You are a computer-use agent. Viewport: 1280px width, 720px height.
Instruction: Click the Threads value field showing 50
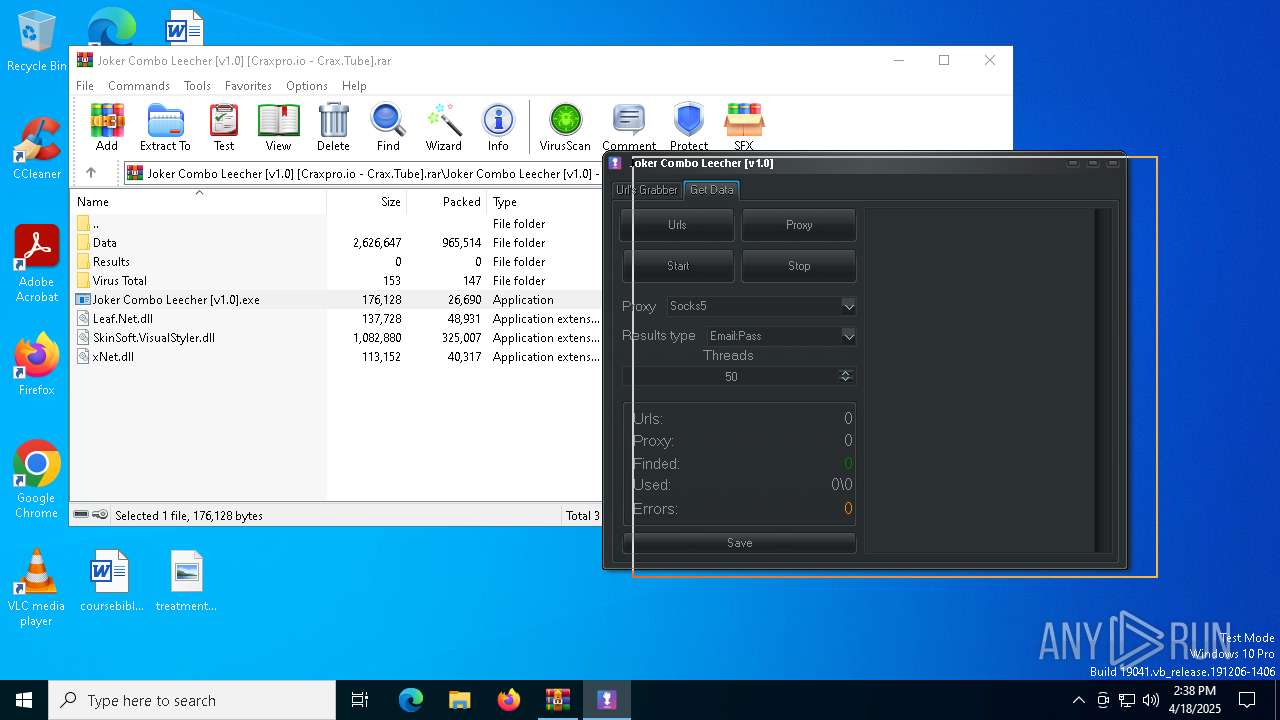pos(731,377)
